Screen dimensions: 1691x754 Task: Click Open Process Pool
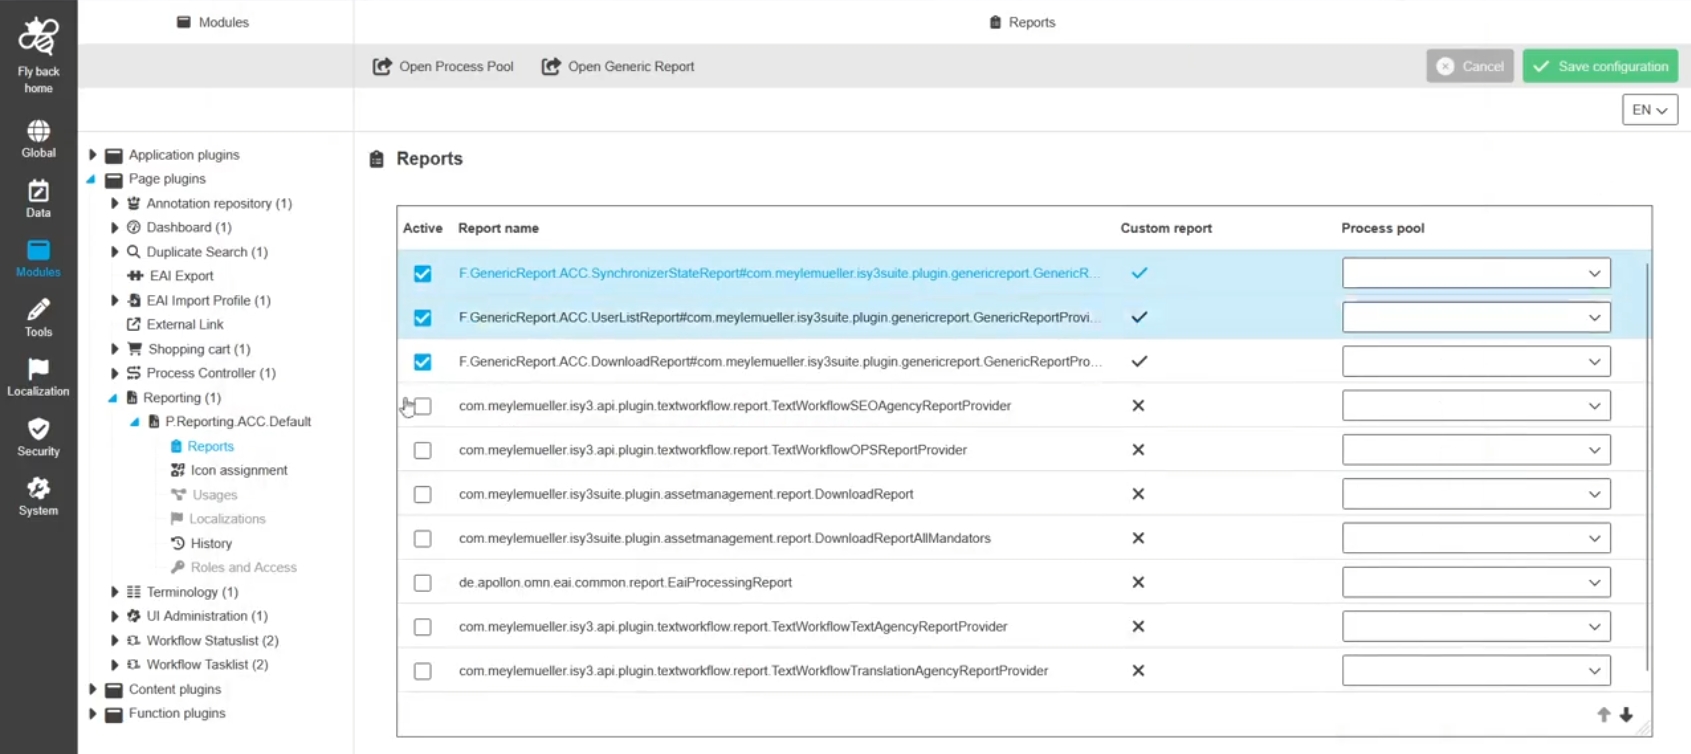[x=443, y=66]
